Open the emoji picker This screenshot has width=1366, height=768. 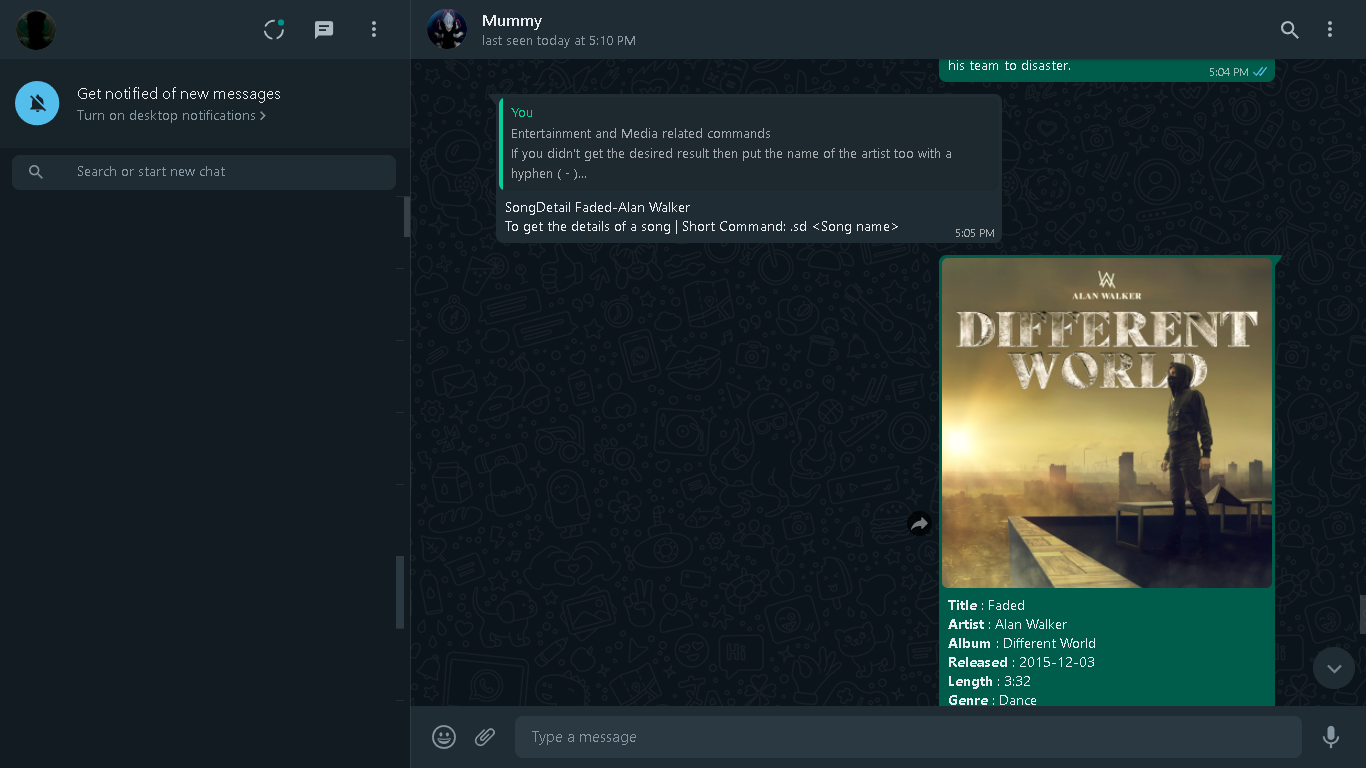(x=444, y=737)
